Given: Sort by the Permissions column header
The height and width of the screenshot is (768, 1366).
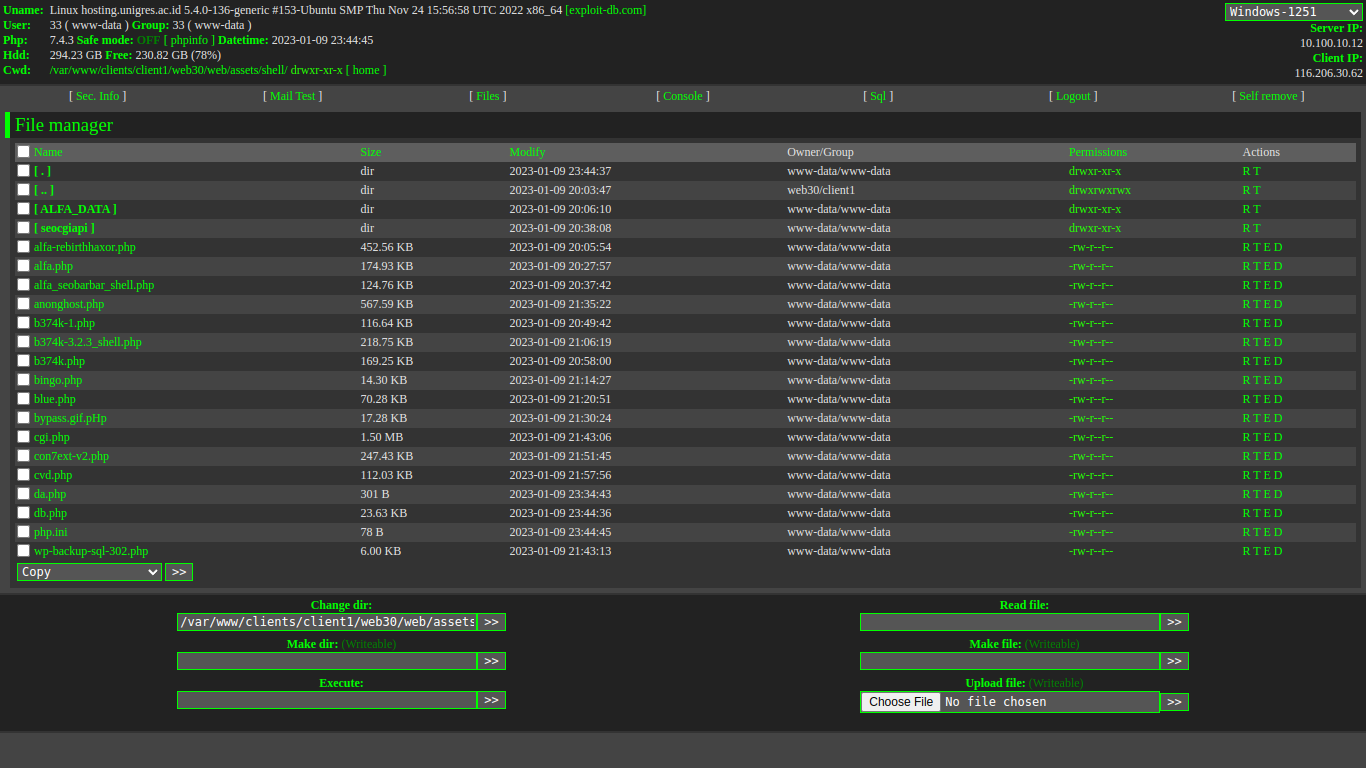Looking at the screenshot, I should (x=1097, y=152).
